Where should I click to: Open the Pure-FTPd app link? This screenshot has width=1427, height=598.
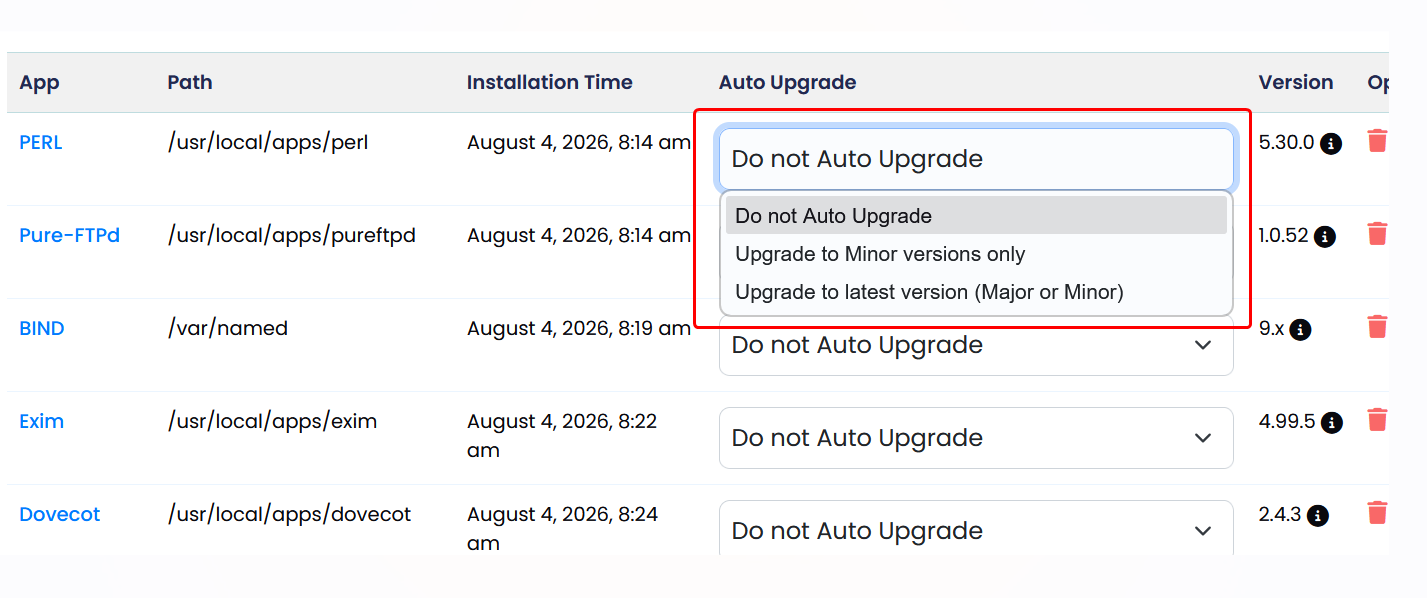pos(70,236)
